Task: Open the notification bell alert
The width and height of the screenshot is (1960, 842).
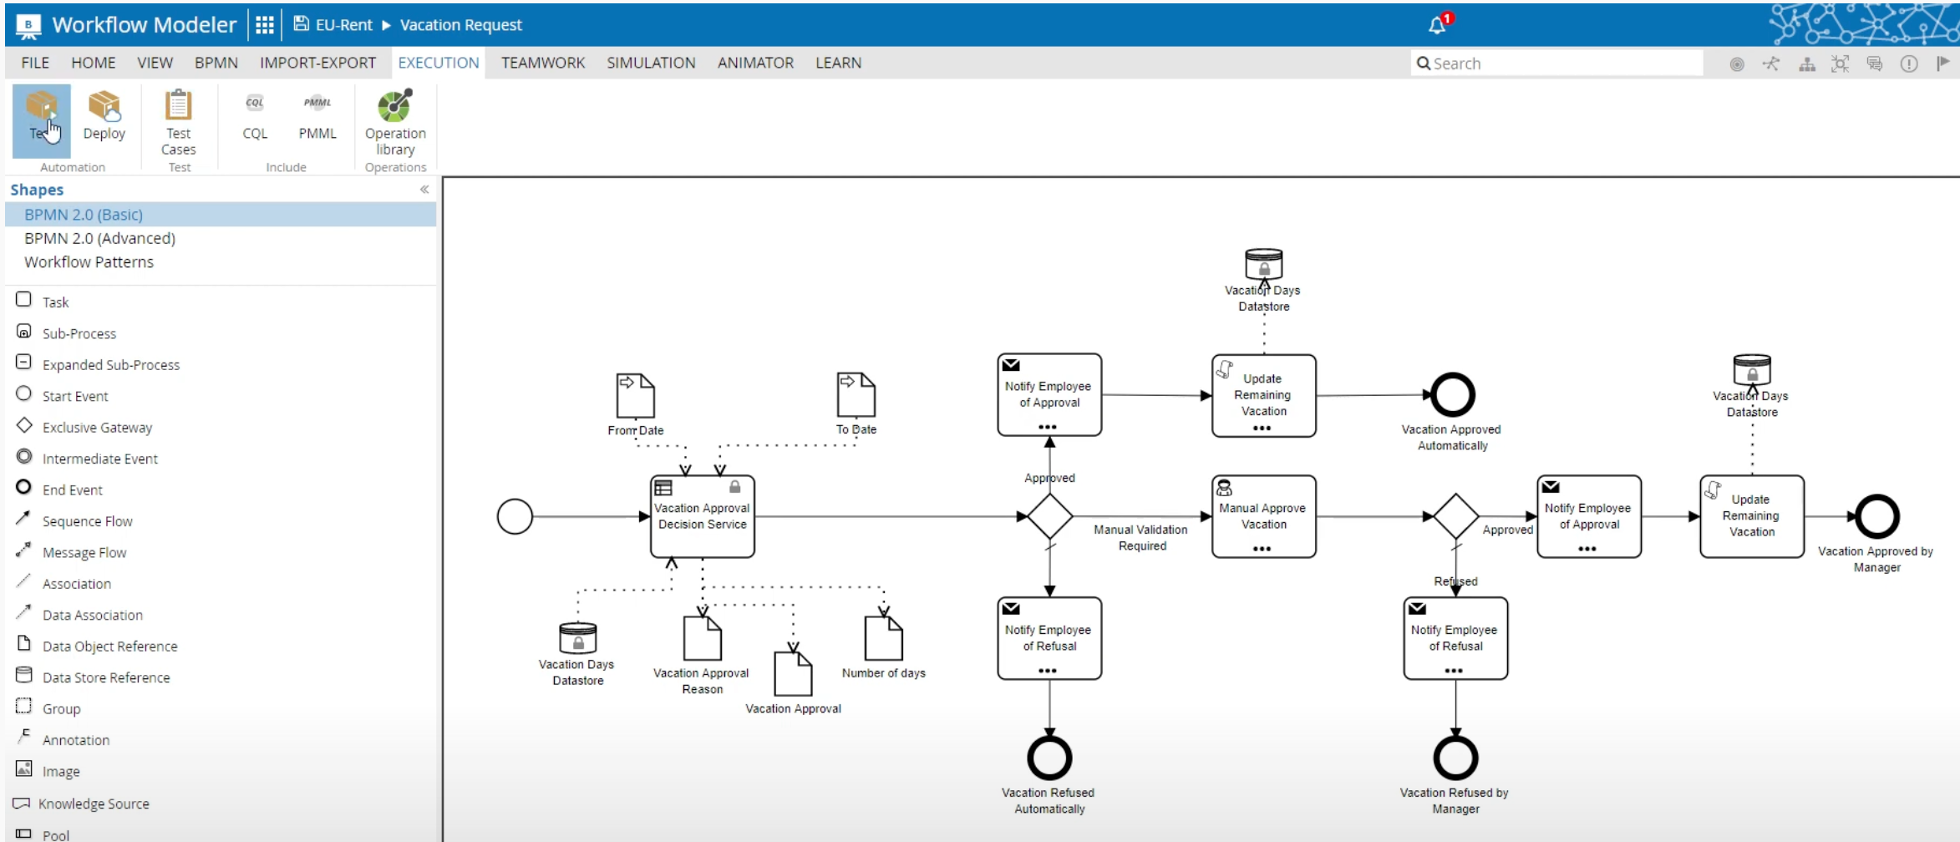Action: (1438, 25)
